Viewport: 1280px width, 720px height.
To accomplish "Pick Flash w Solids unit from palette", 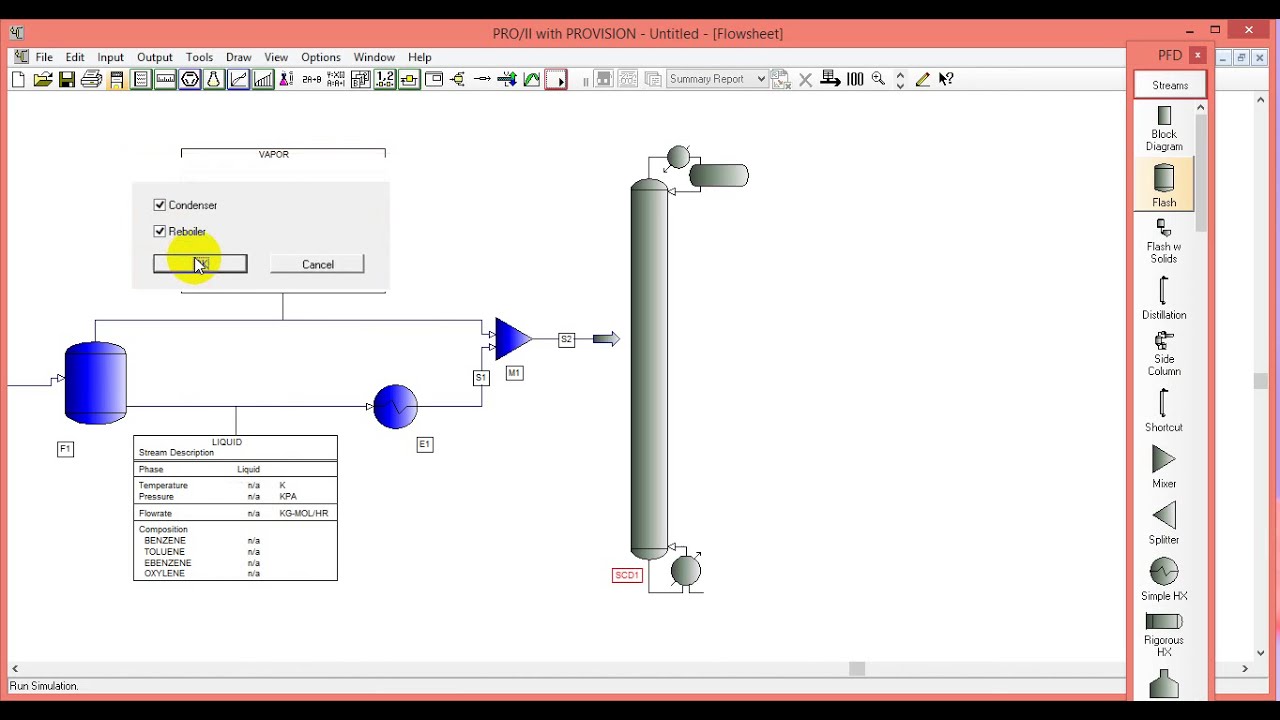I will [x=1164, y=242].
